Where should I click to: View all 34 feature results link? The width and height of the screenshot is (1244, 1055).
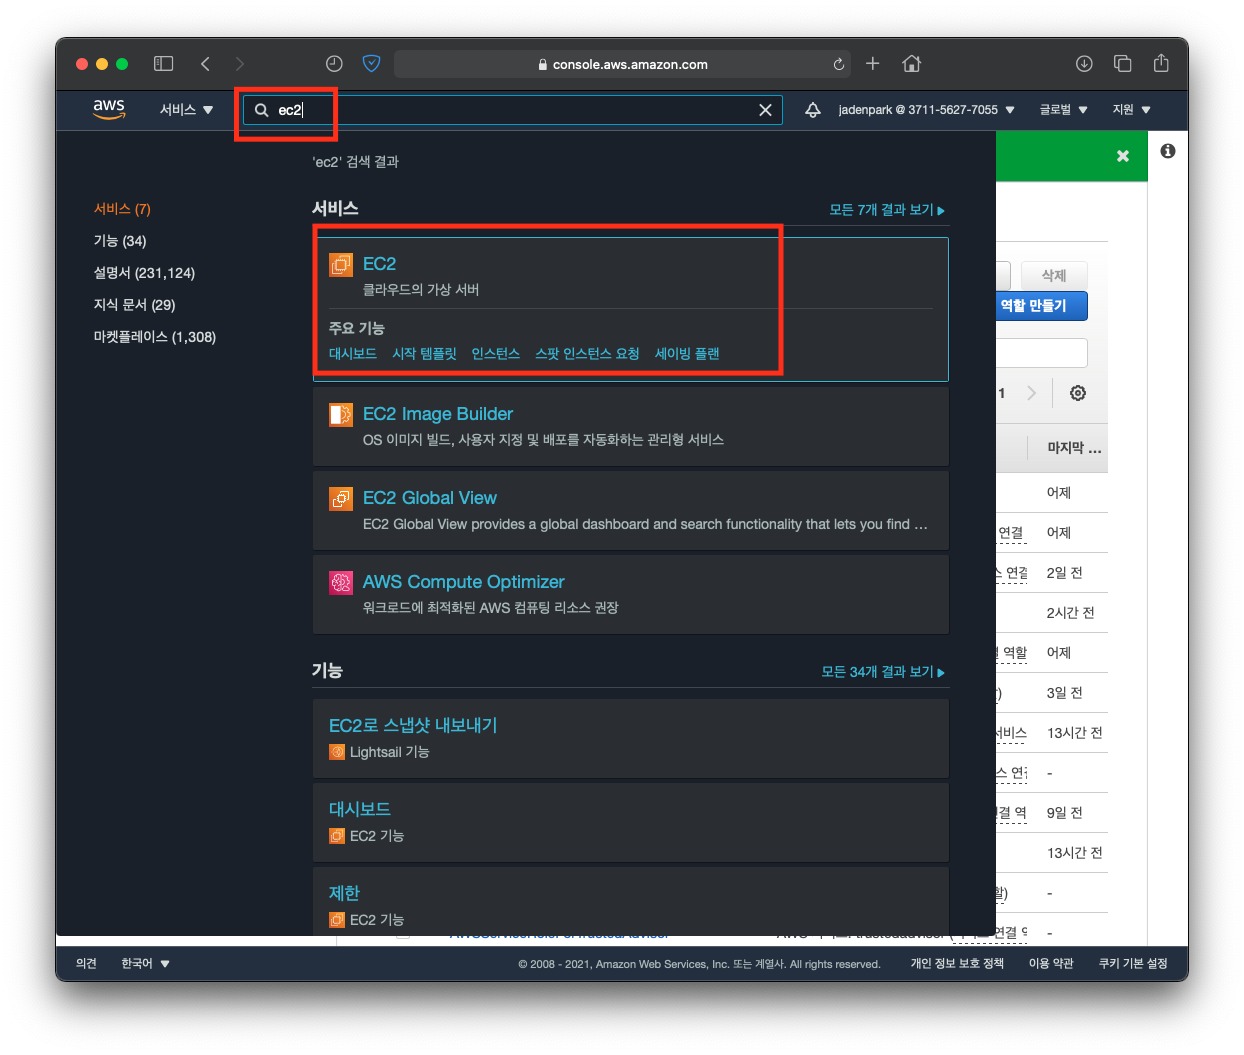(883, 672)
